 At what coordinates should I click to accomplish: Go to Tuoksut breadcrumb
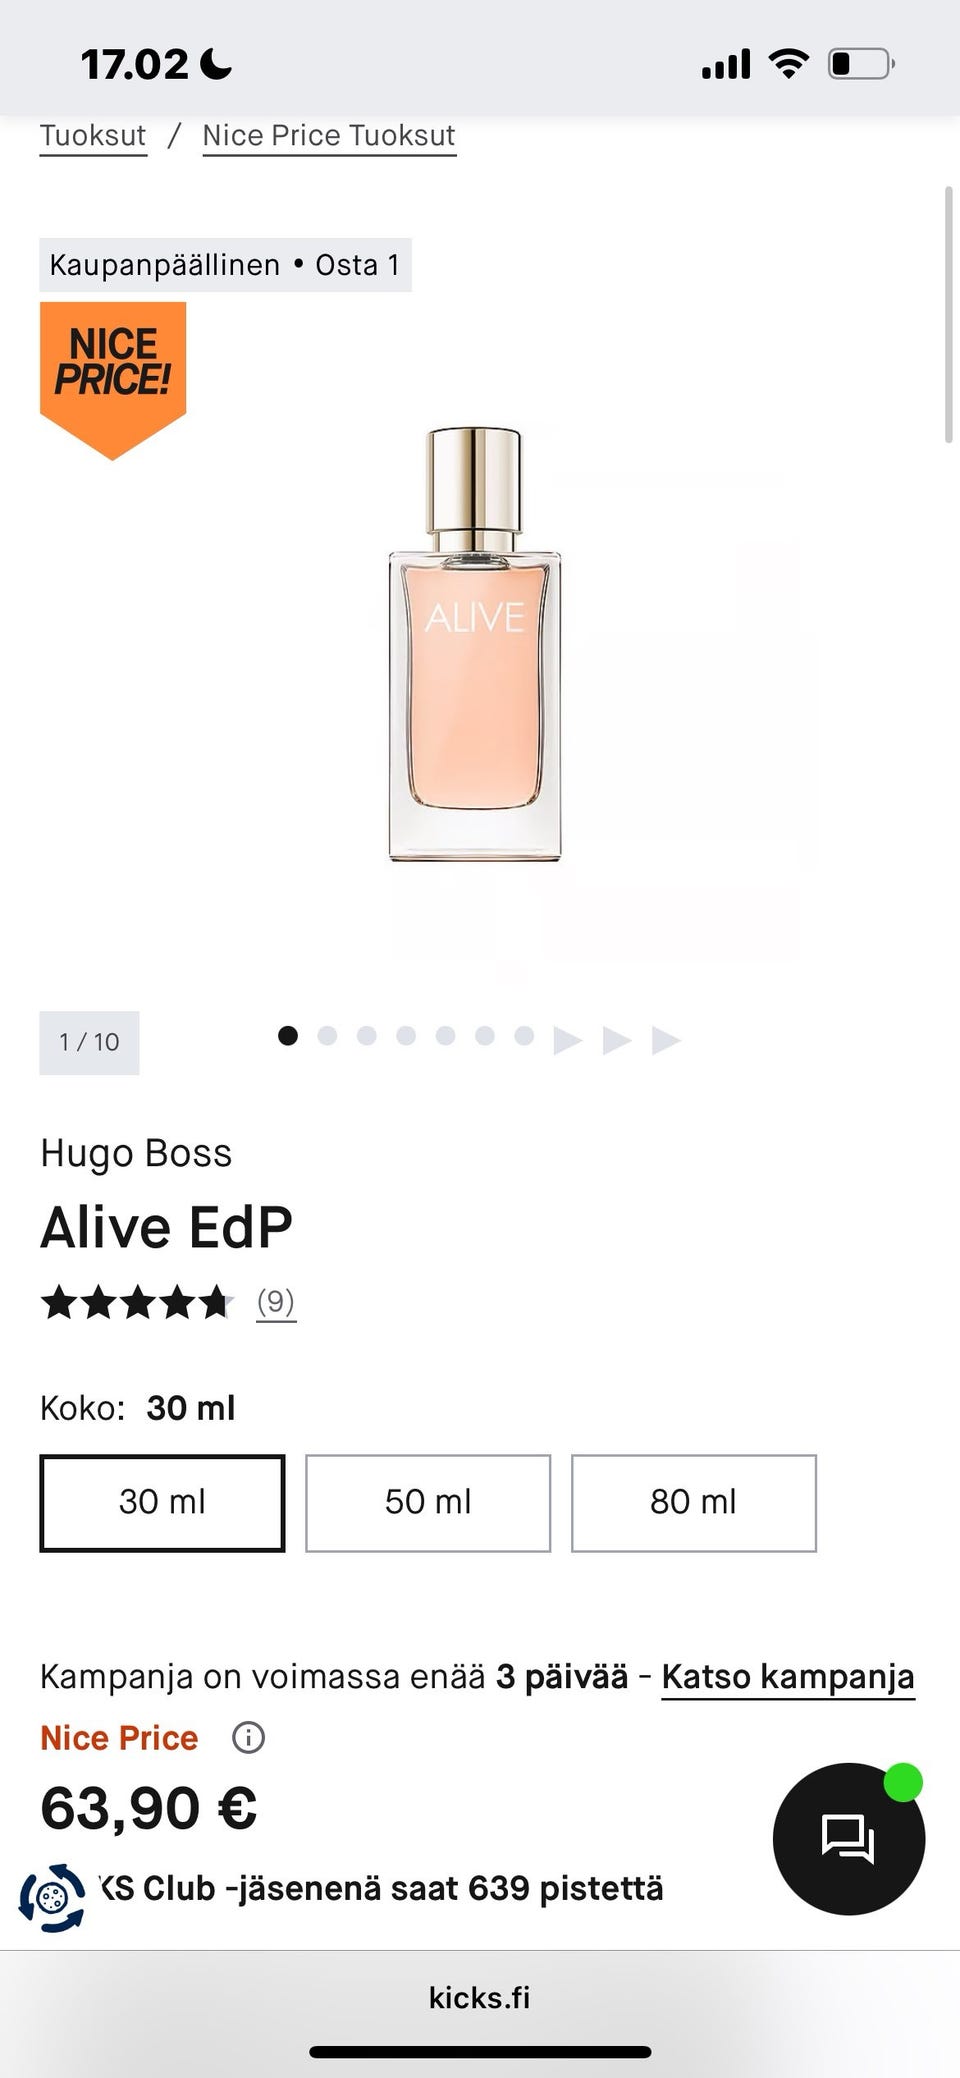point(93,136)
